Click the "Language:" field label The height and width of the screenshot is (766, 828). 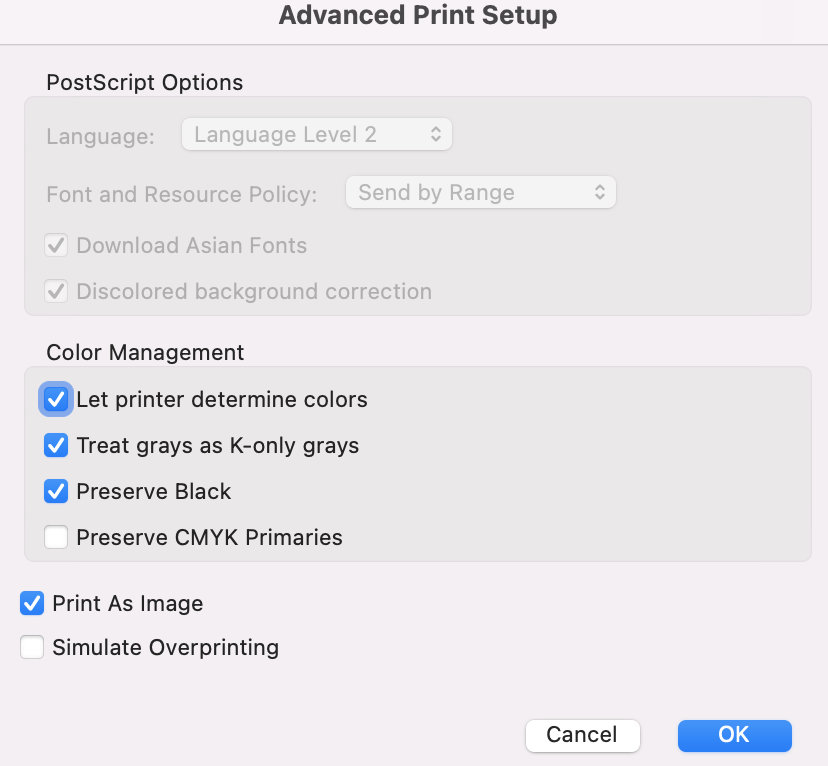[100, 136]
